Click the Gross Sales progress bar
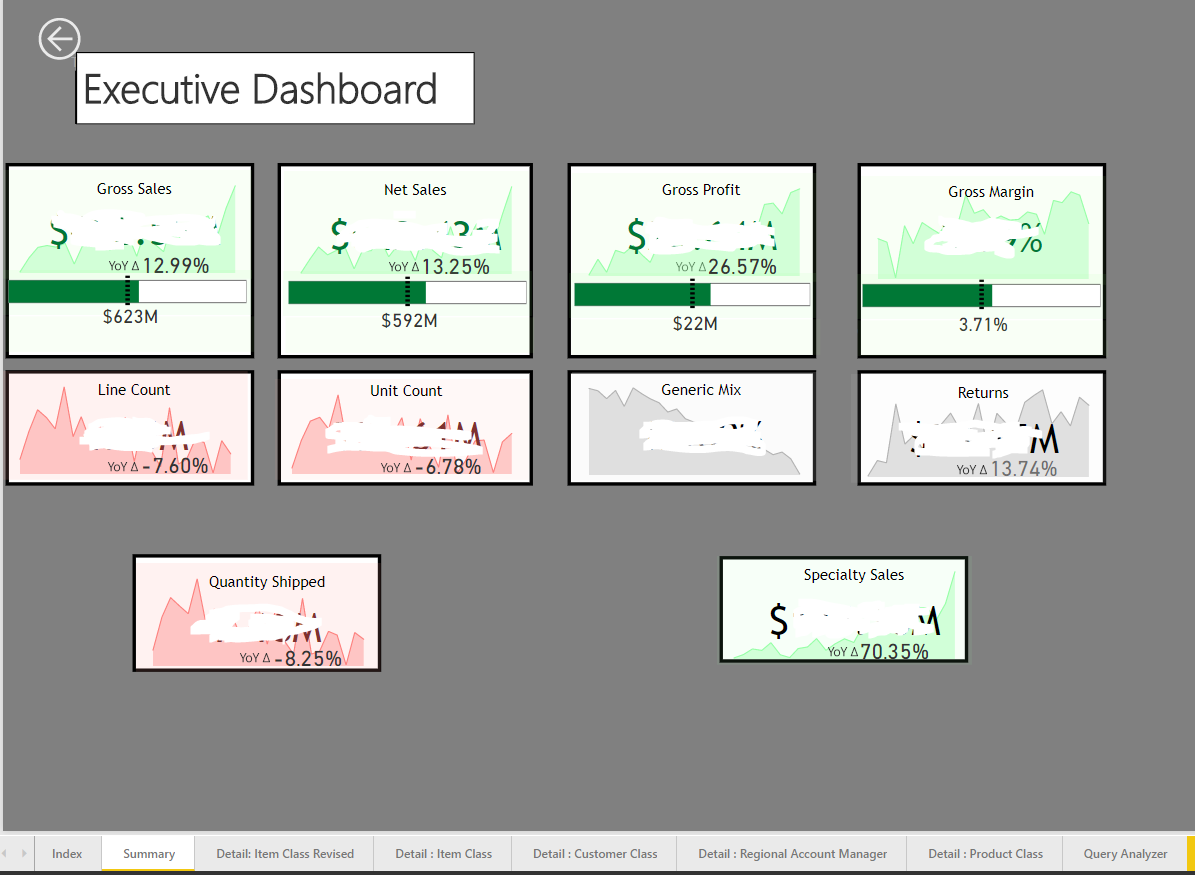This screenshot has height=875, width=1195. click(127, 291)
